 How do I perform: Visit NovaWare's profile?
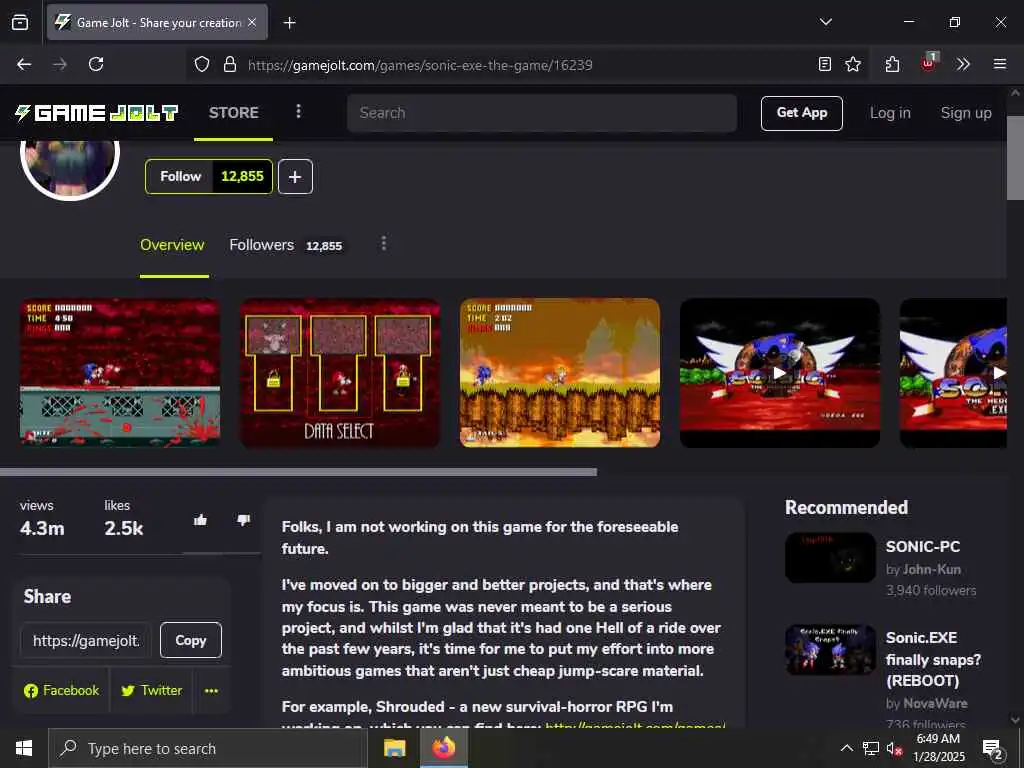935,703
